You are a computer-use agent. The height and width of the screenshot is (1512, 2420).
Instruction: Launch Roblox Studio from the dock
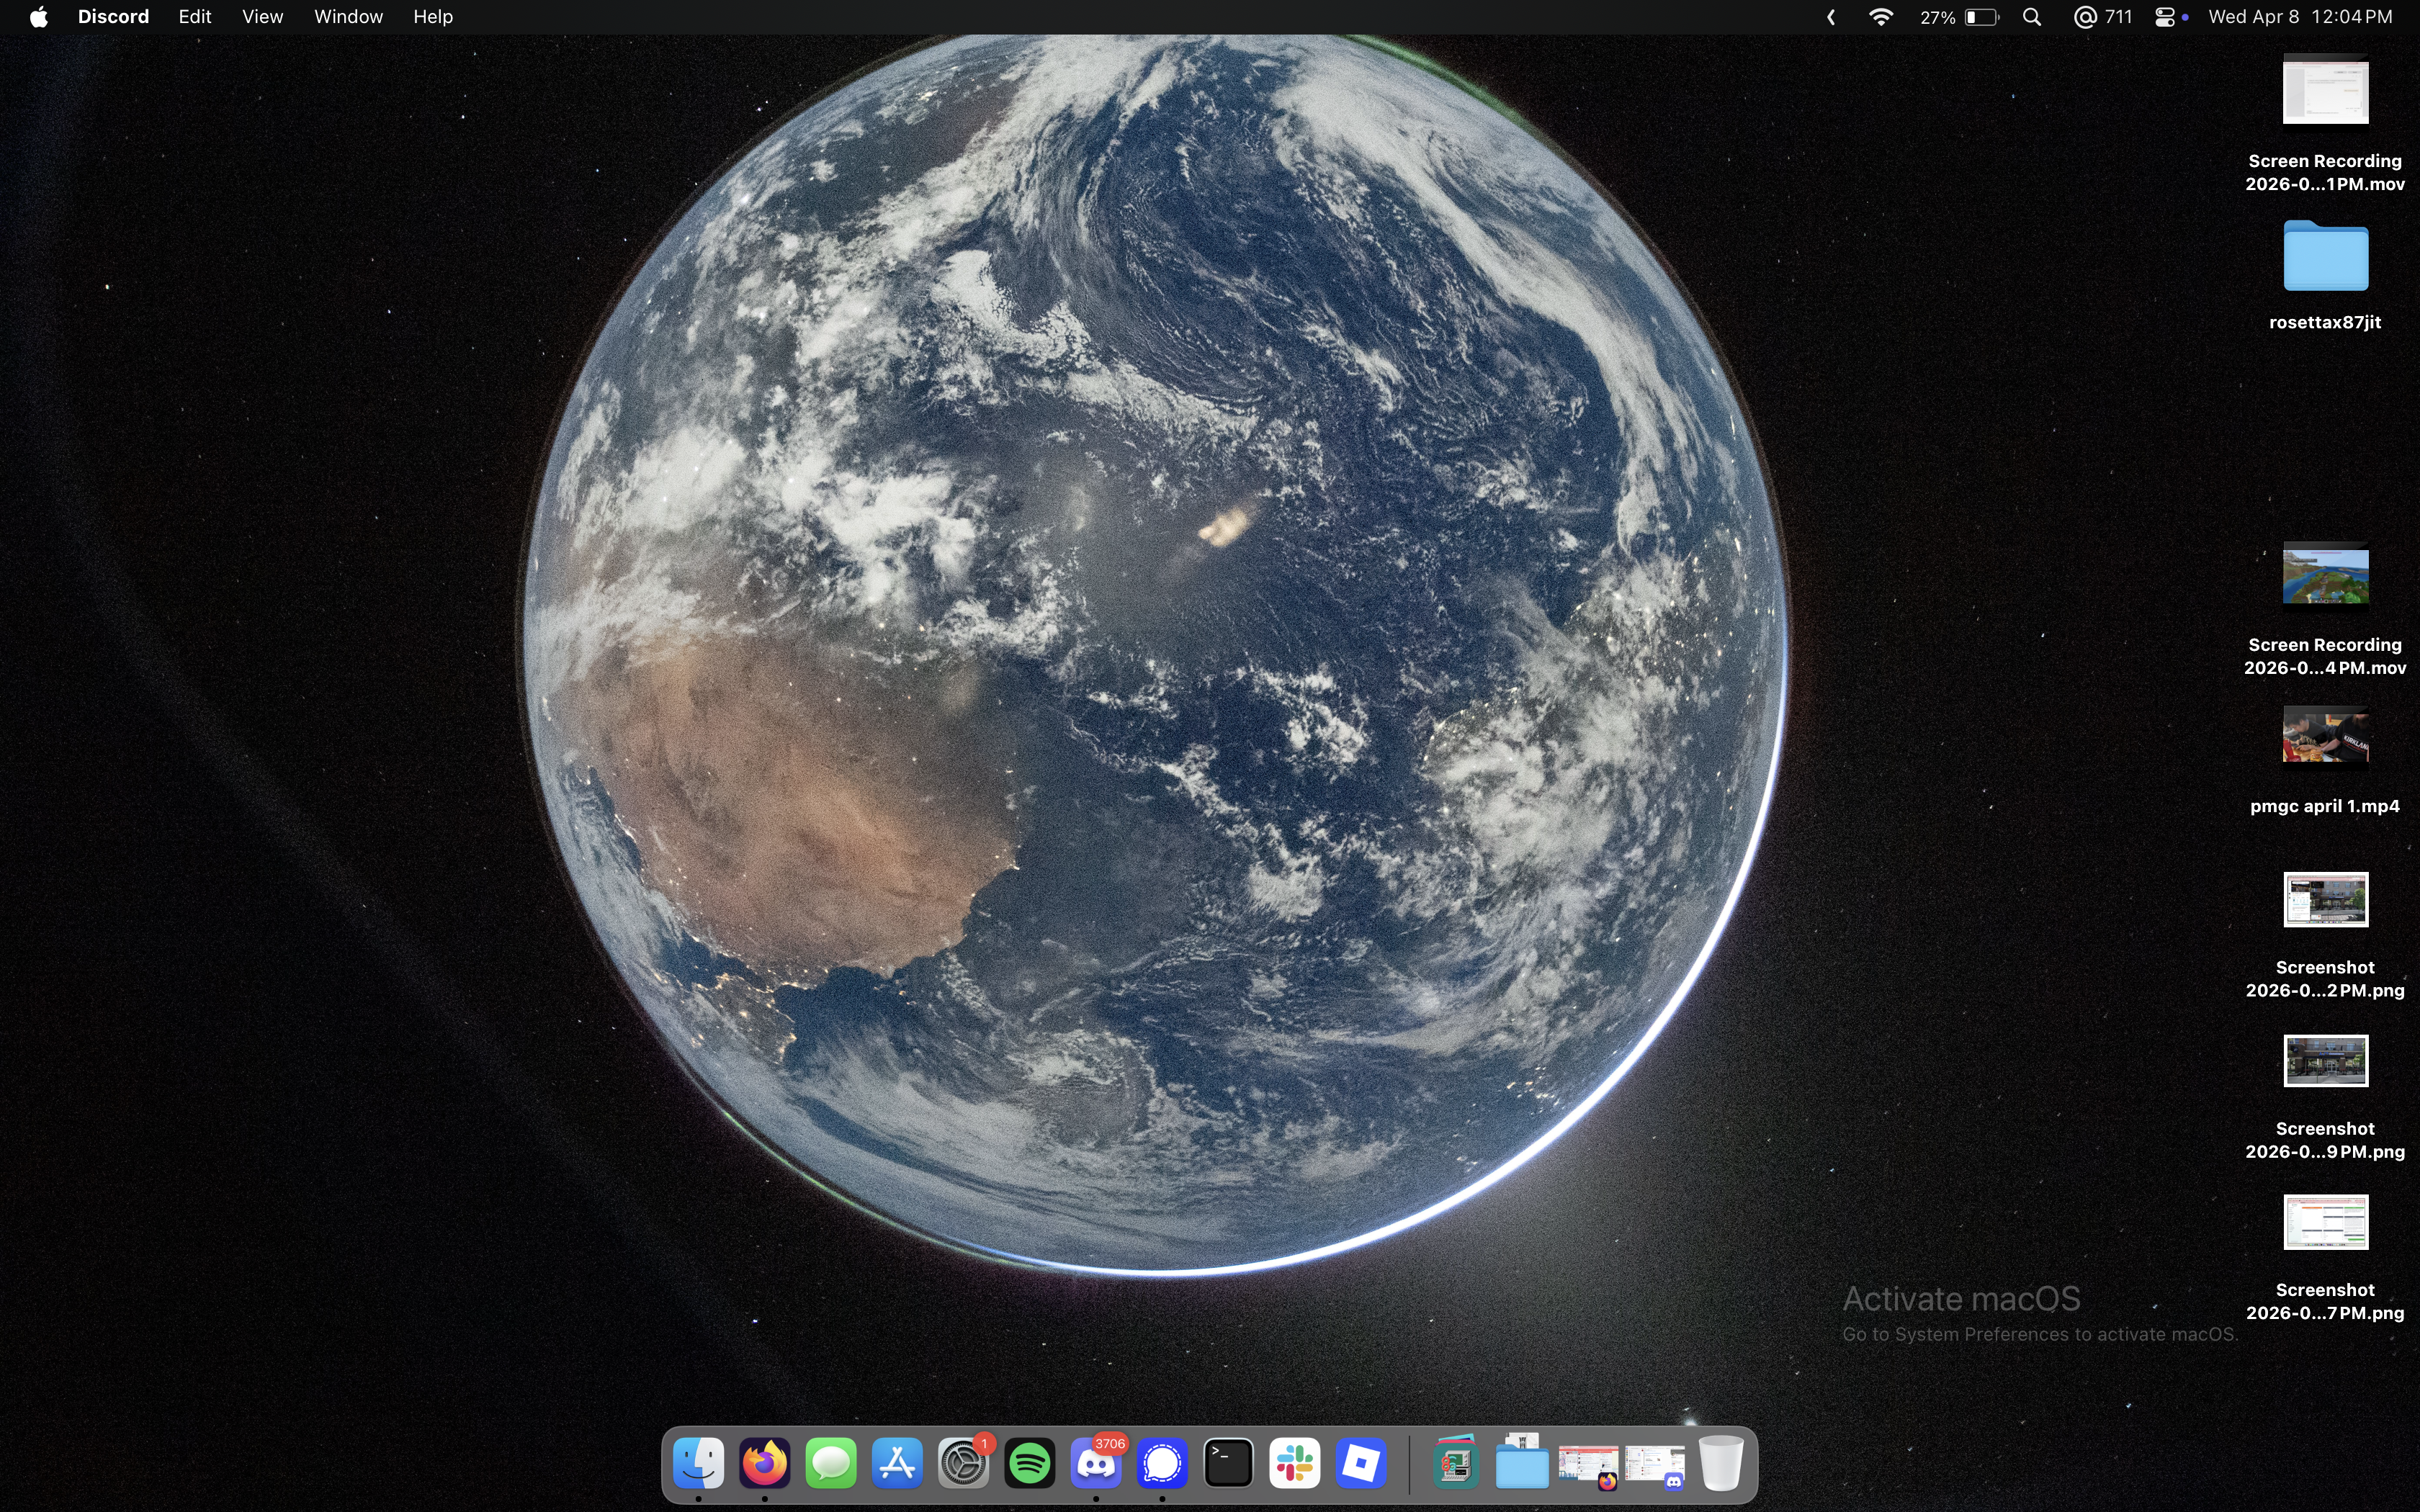coord(1361,1464)
